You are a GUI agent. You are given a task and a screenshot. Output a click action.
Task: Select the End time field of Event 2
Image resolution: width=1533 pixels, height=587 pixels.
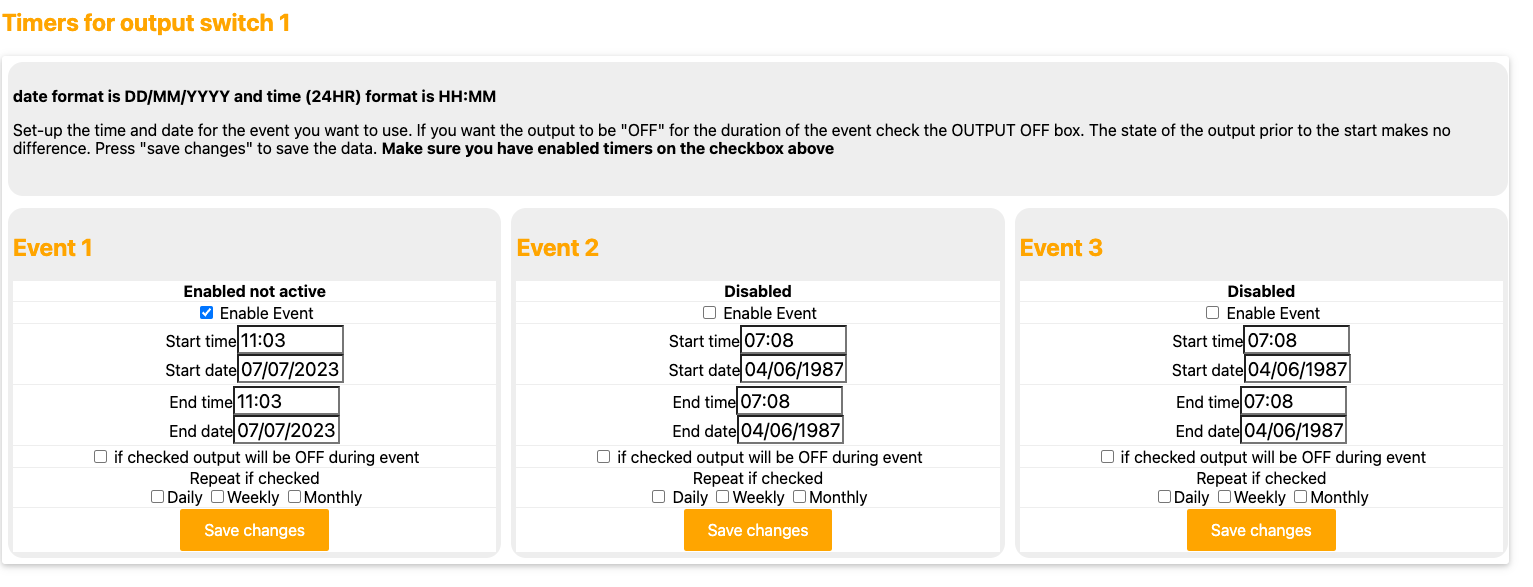click(x=789, y=401)
